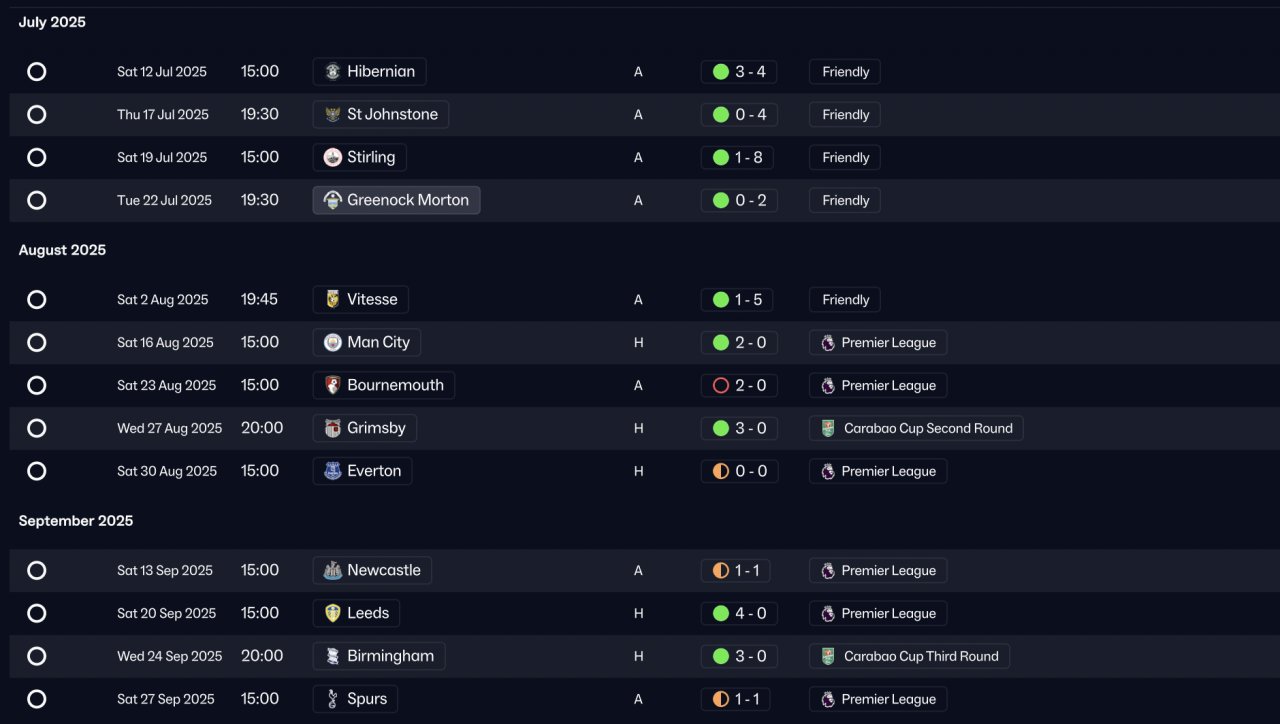Screen dimensions: 1280x724
Task: Click the Newcastle club crest icon
Action: (333, 571)
